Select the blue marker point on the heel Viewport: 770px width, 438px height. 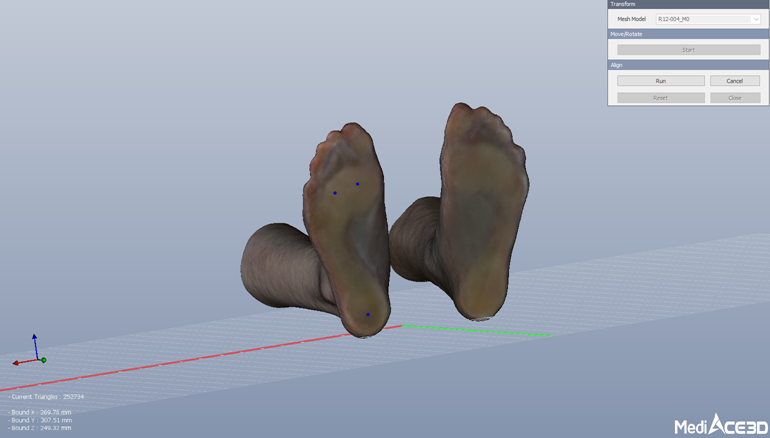(368, 314)
